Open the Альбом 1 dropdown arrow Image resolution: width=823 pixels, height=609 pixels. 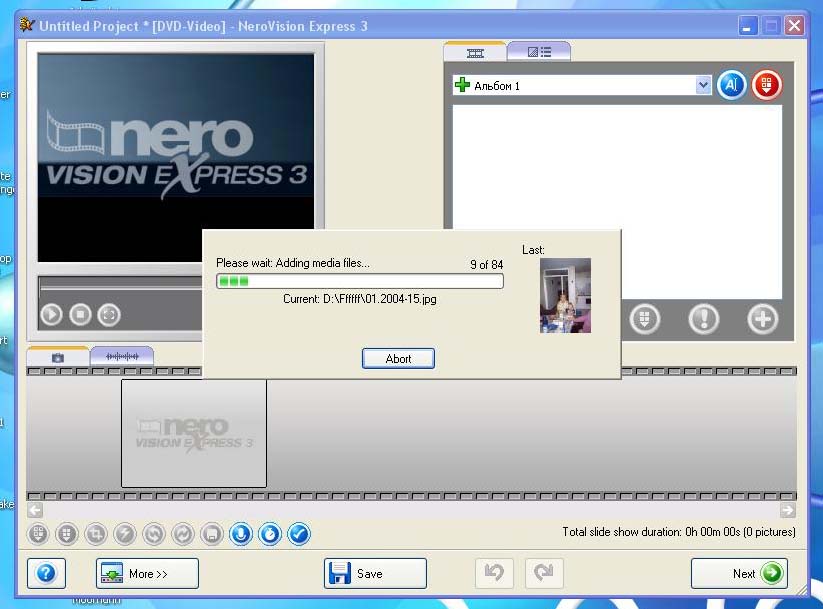(x=703, y=85)
